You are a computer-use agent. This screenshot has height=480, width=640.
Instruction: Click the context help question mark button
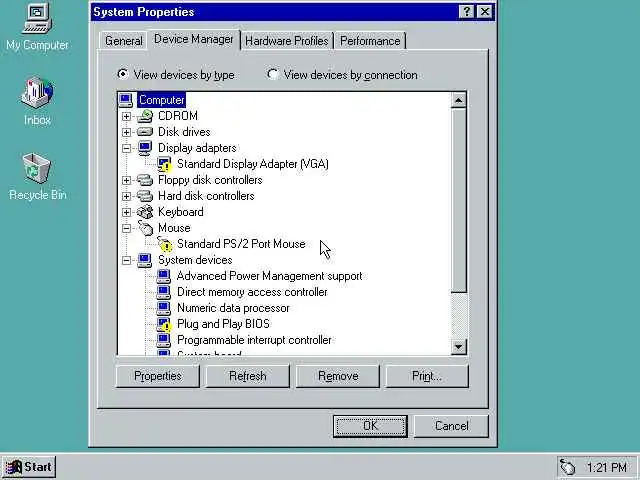pos(467,12)
